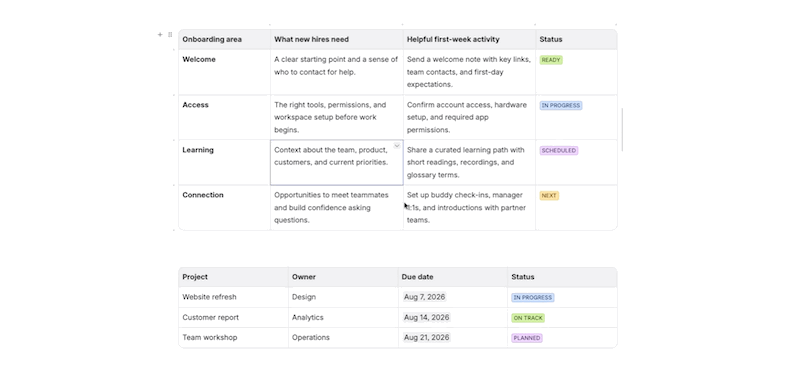Click the cell starting 'Share a curated learning path'
800x380 pixels.
(x=469, y=162)
